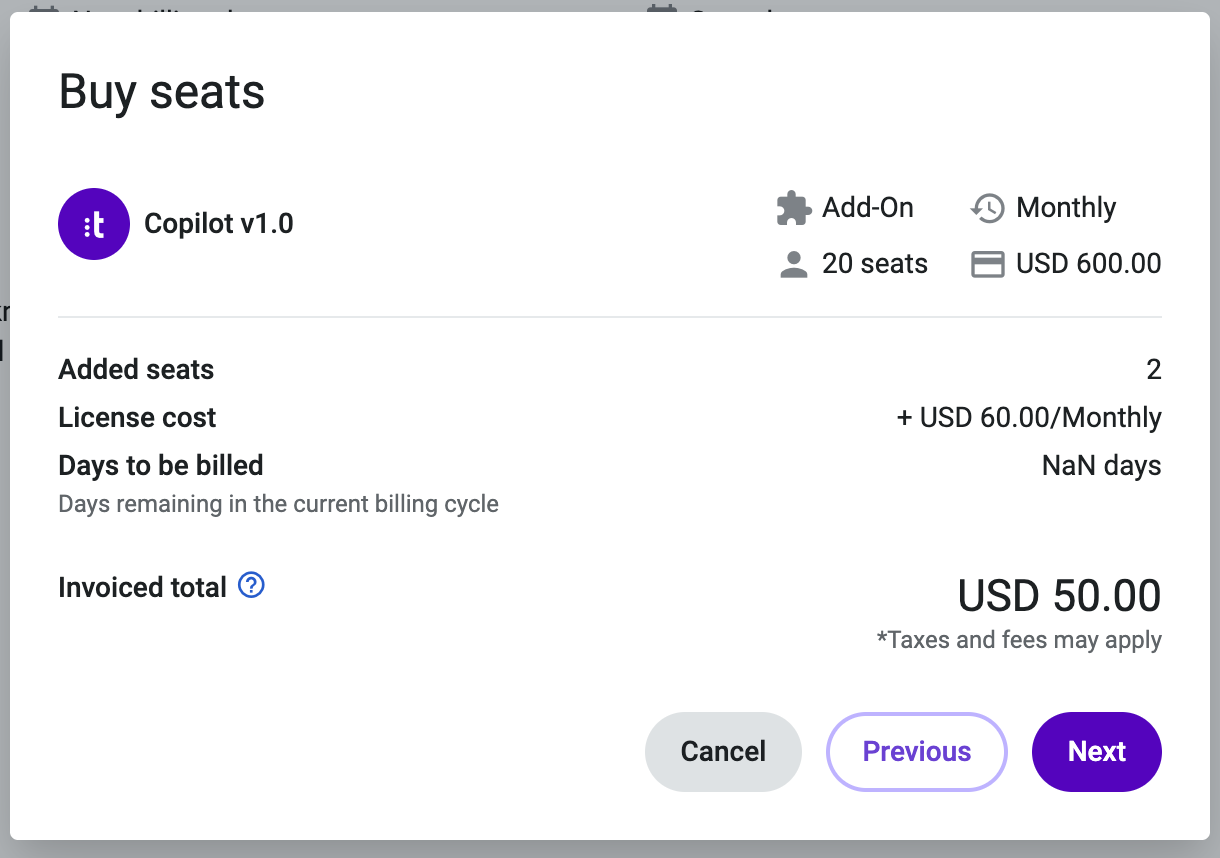Click the 20 seats label

(875, 264)
